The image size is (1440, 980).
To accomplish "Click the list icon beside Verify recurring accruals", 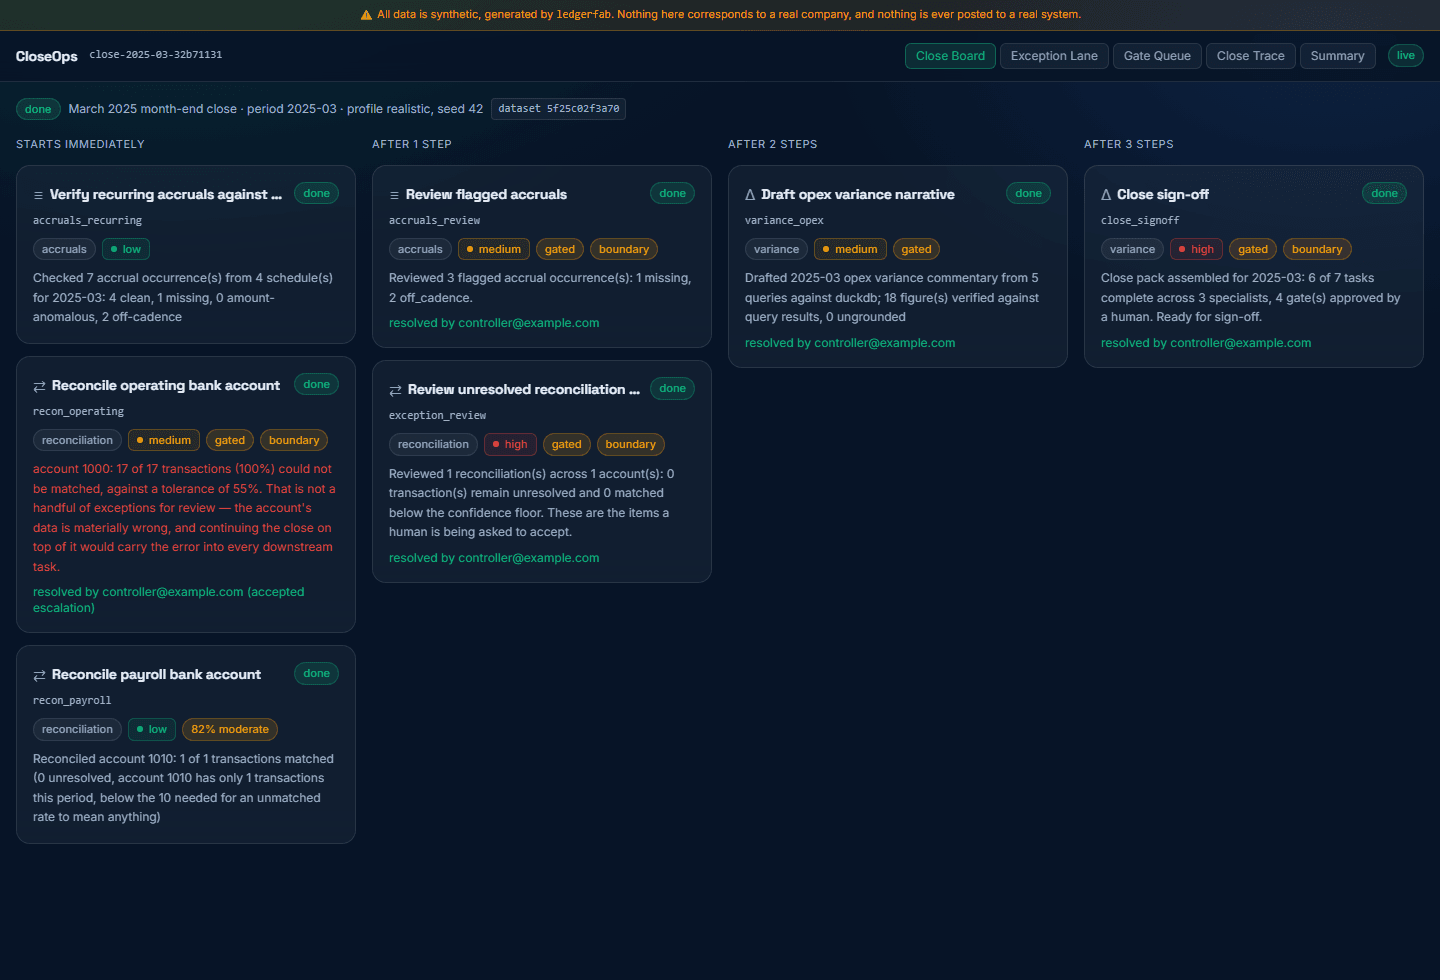I will point(38,195).
